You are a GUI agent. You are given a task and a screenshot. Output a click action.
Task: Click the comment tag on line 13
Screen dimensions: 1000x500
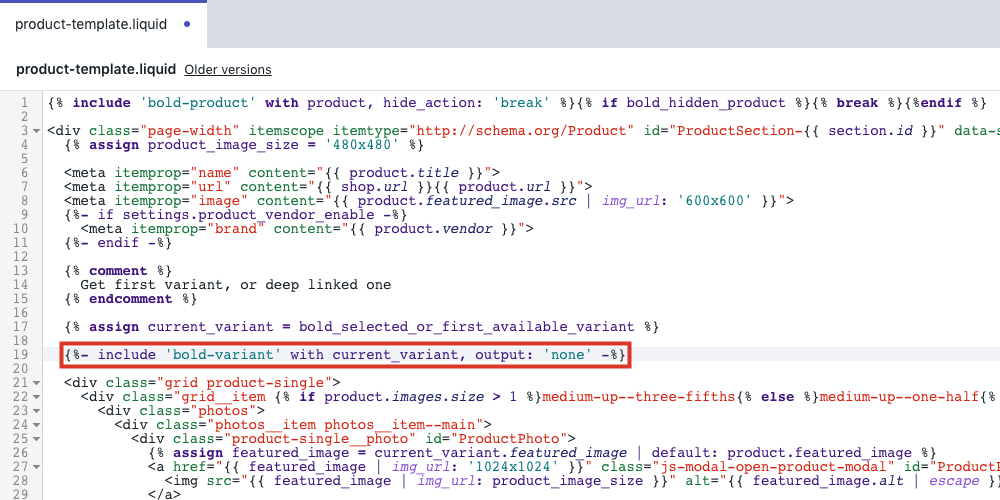118,271
